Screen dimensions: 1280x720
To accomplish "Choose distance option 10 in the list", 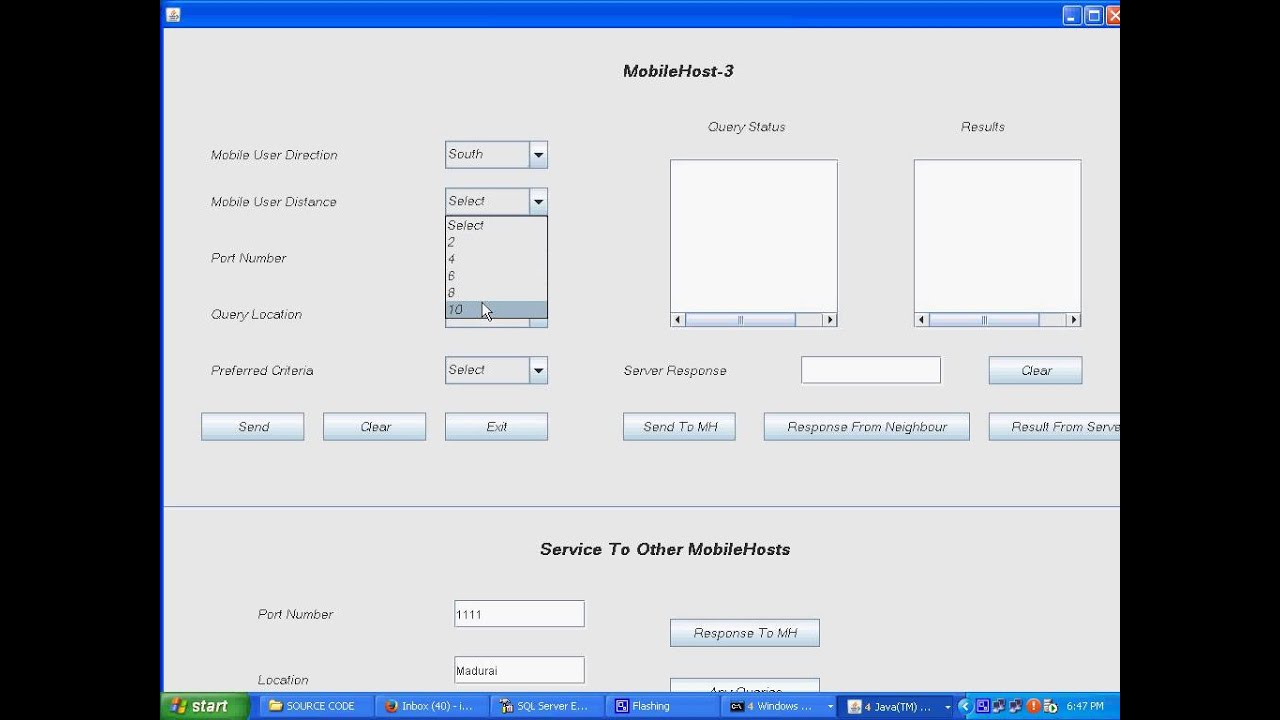I will pyautogui.click(x=496, y=310).
